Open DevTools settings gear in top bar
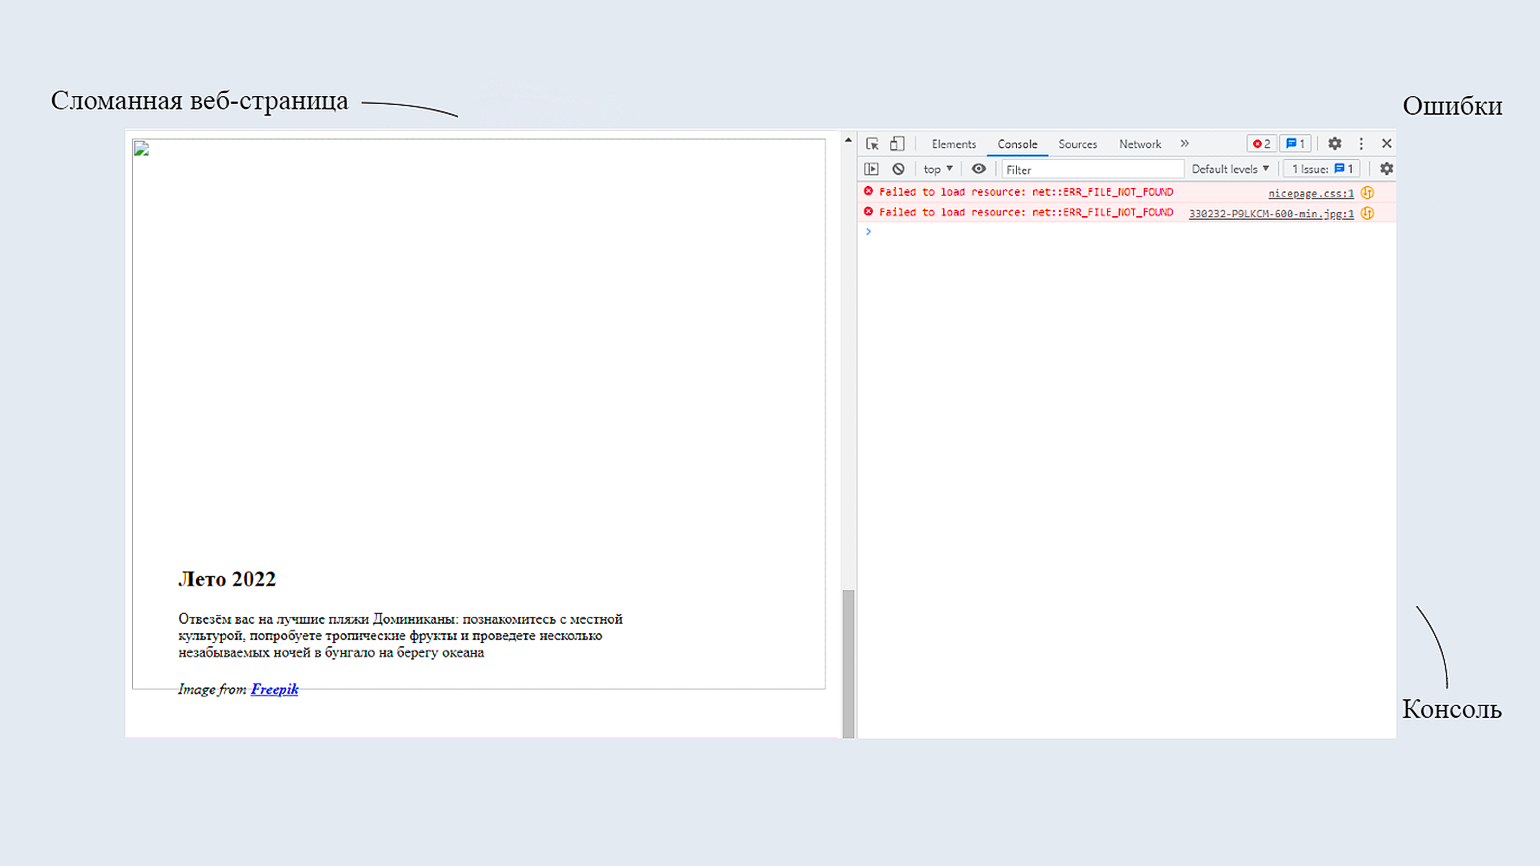The height and width of the screenshot is (866, 1540). pos(1334,144)
